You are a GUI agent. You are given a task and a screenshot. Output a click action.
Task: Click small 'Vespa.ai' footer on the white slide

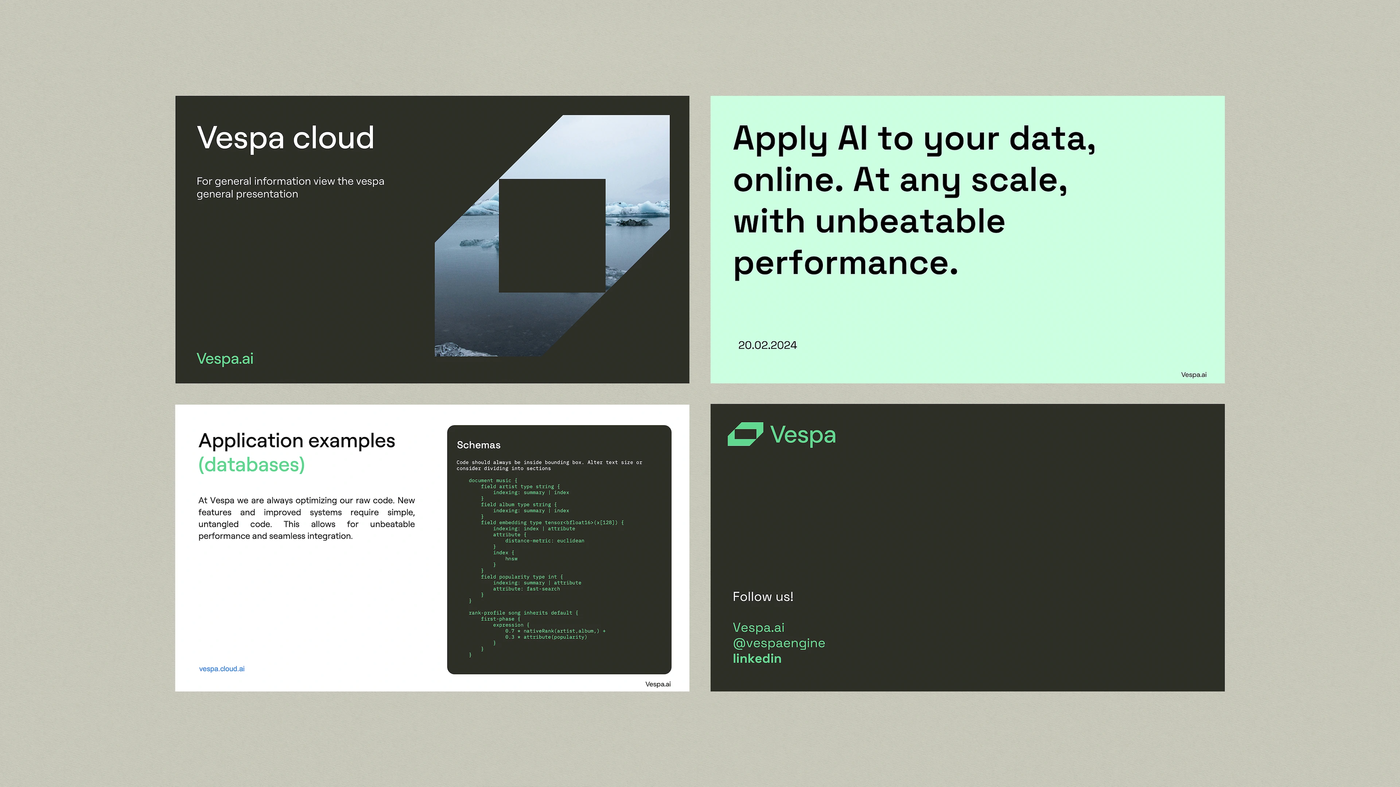pos(658,684)
